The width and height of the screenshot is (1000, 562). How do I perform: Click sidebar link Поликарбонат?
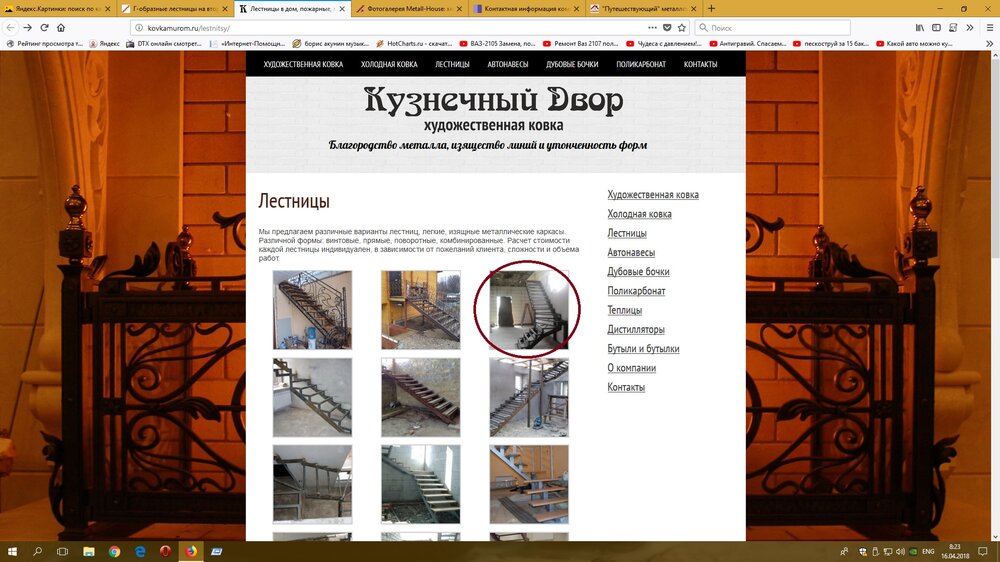coord(636,291)
